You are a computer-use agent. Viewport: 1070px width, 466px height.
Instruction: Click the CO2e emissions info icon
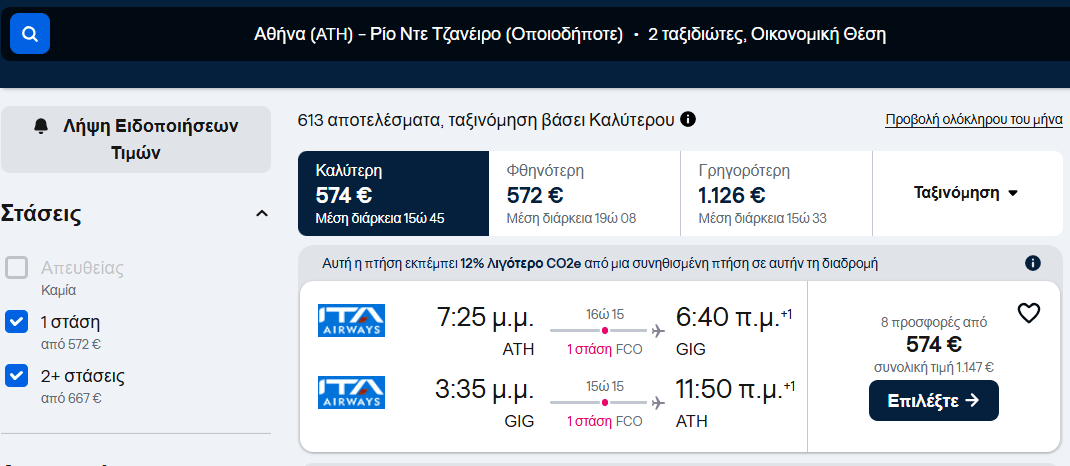(x=1033, y=264)
